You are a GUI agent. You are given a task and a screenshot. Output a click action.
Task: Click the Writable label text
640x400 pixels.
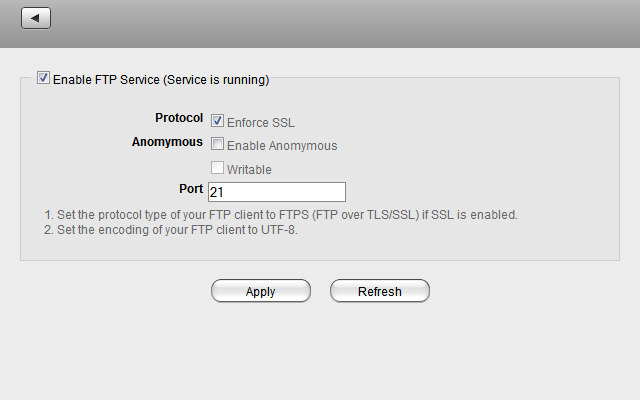tap(249, 170)
